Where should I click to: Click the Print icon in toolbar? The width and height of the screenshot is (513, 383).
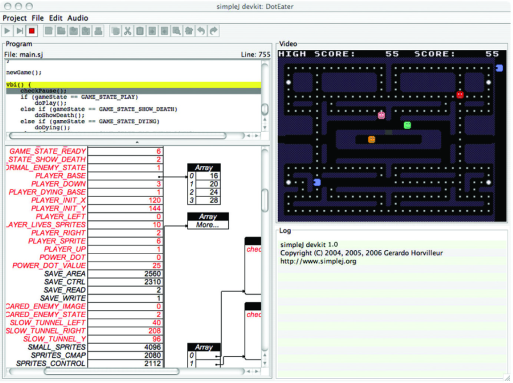click(98, 31)
